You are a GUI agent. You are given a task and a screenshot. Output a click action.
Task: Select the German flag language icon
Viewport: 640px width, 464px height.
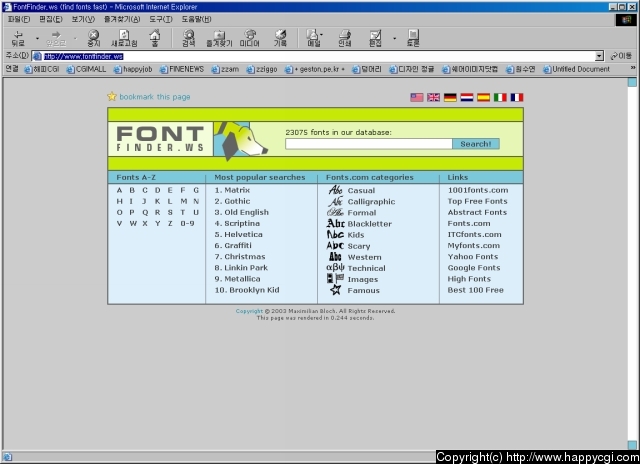(450, 97)
